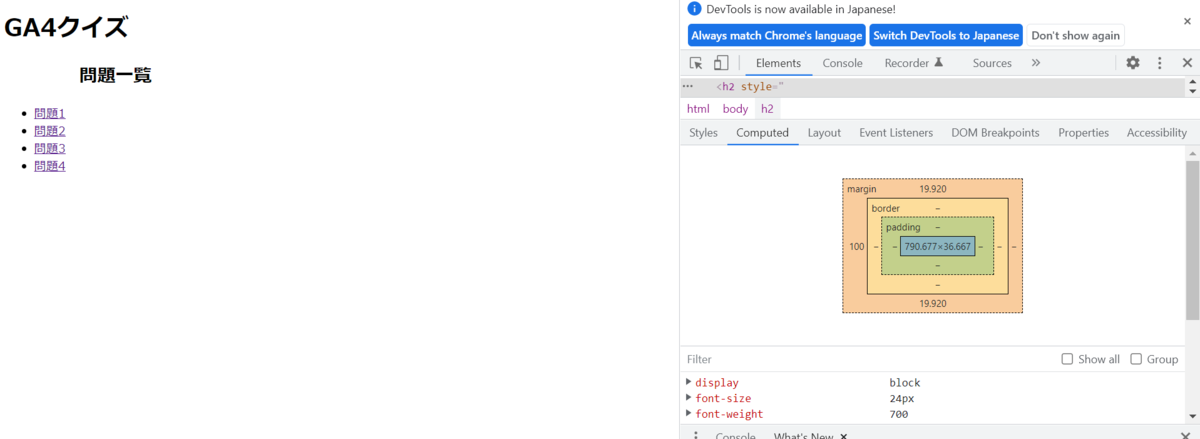The height and width of the screenshot is (439, 1200).
Task: Open the Recorder tab
Action: [914, 63]
